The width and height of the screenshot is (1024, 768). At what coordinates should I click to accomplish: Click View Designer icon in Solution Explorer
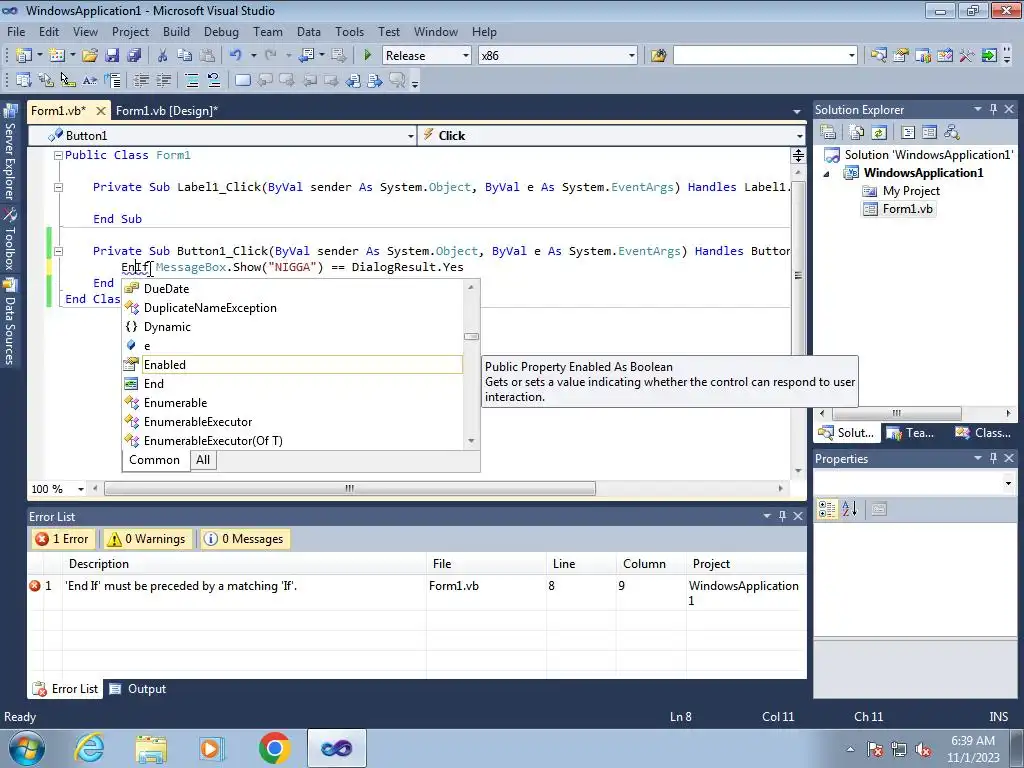click(x=929, y=133)
